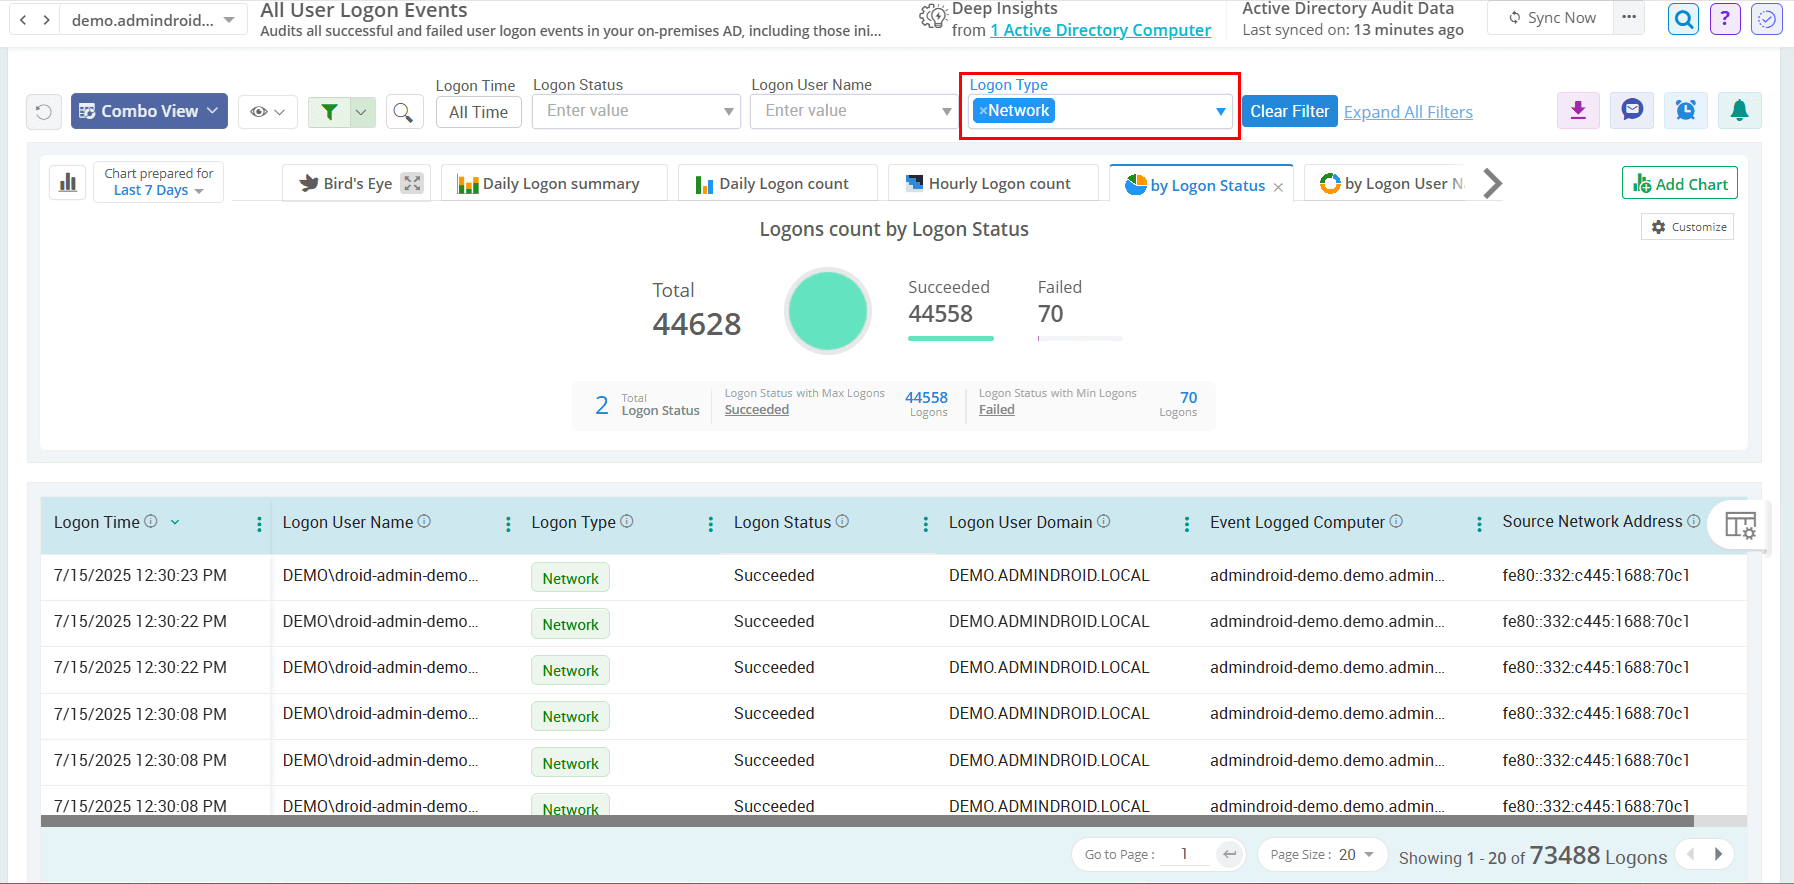
Task: Go to the previous page of logons
Action: pyautogui.click(x=1691, y=854)
